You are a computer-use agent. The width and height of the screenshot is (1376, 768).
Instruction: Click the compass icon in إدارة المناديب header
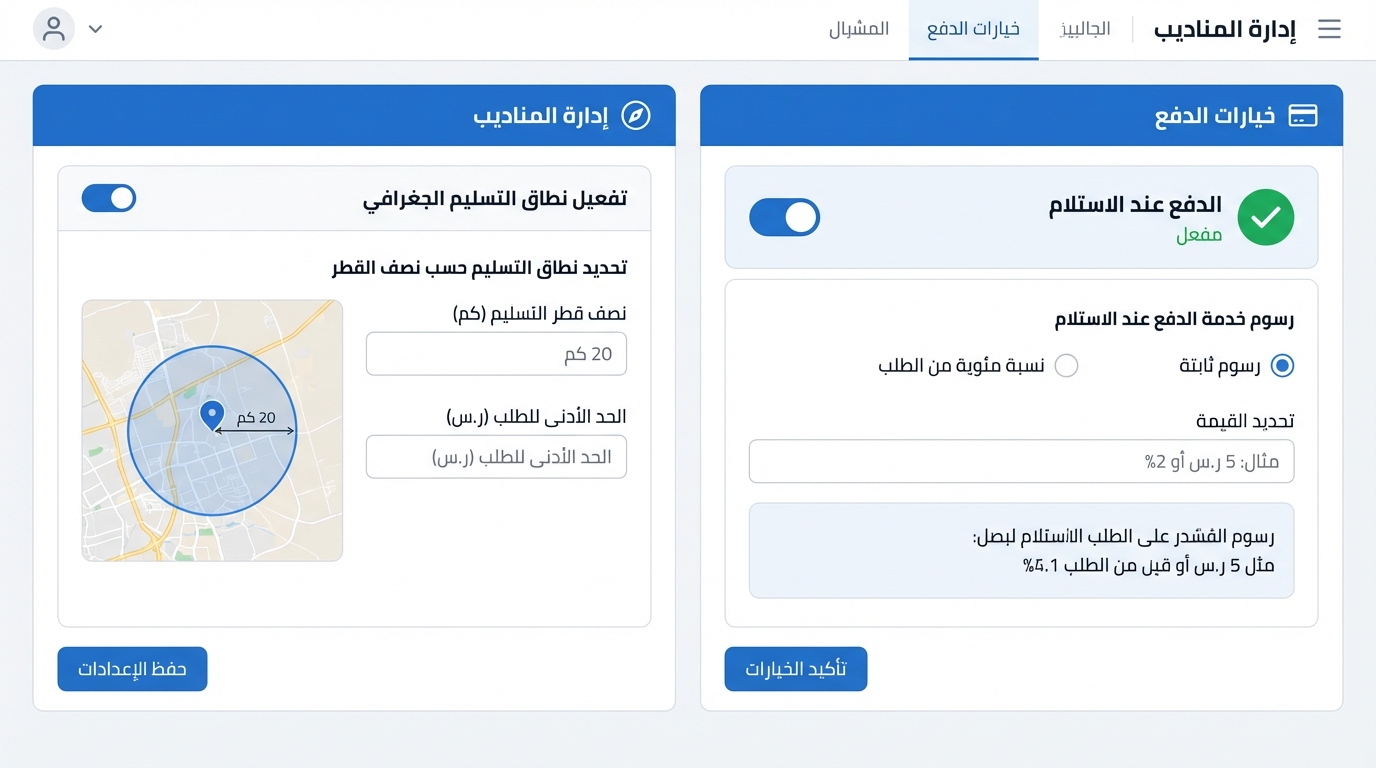(x=636, y=116)
